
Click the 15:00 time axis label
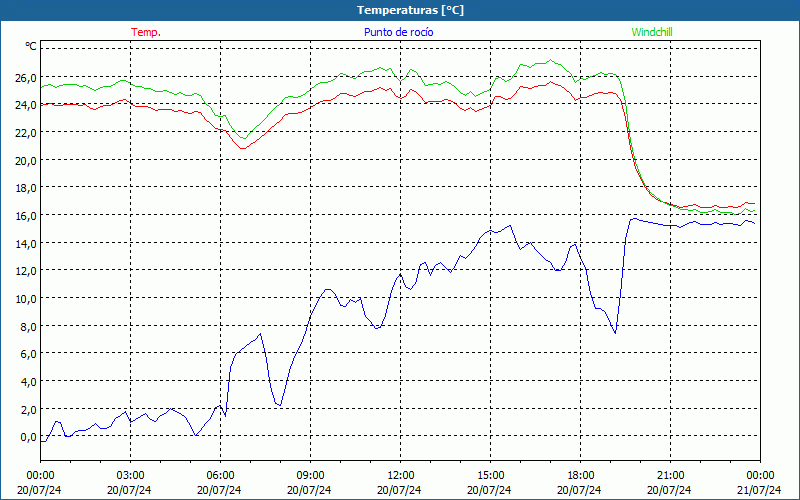click(490, 476)
